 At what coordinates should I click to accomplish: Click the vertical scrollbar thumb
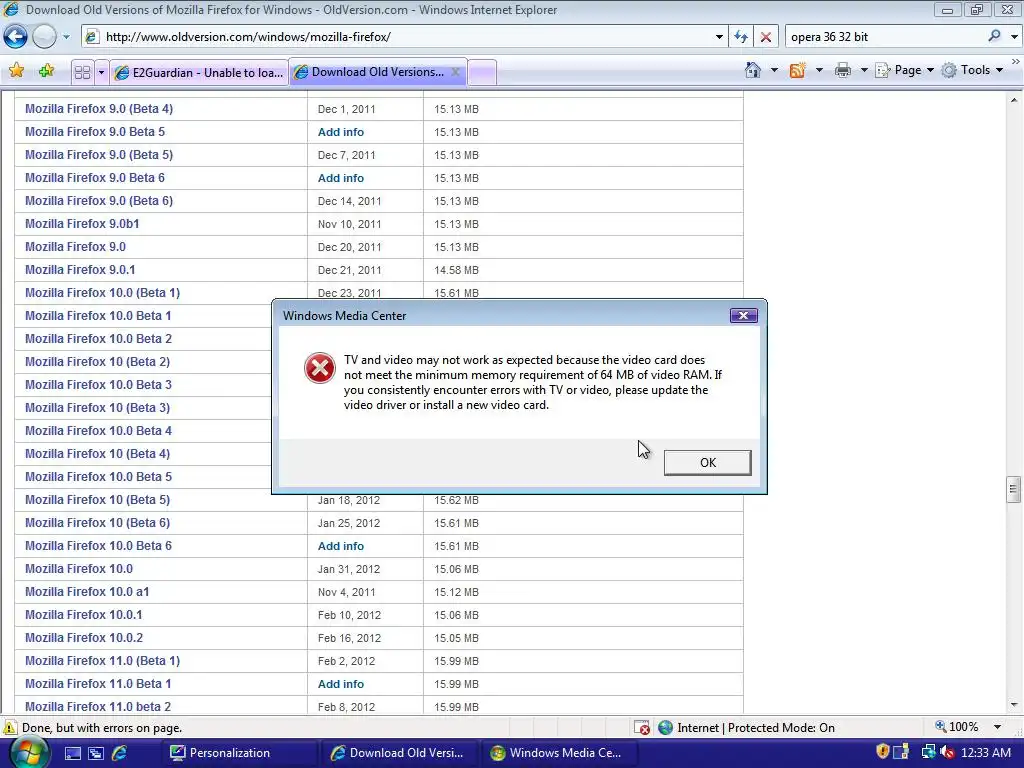(x=1014, y=488)
